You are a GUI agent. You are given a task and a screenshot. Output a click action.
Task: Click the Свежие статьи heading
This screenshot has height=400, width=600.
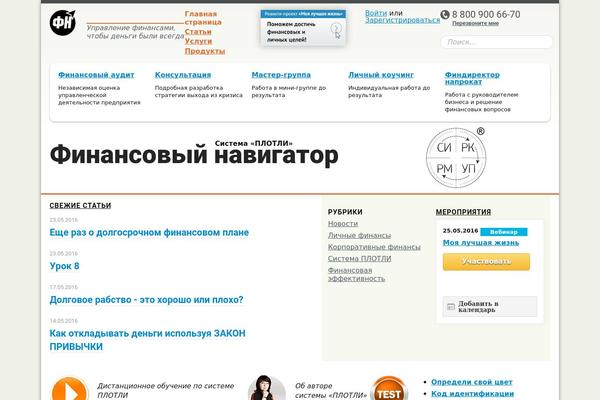(x=80, y=206)
